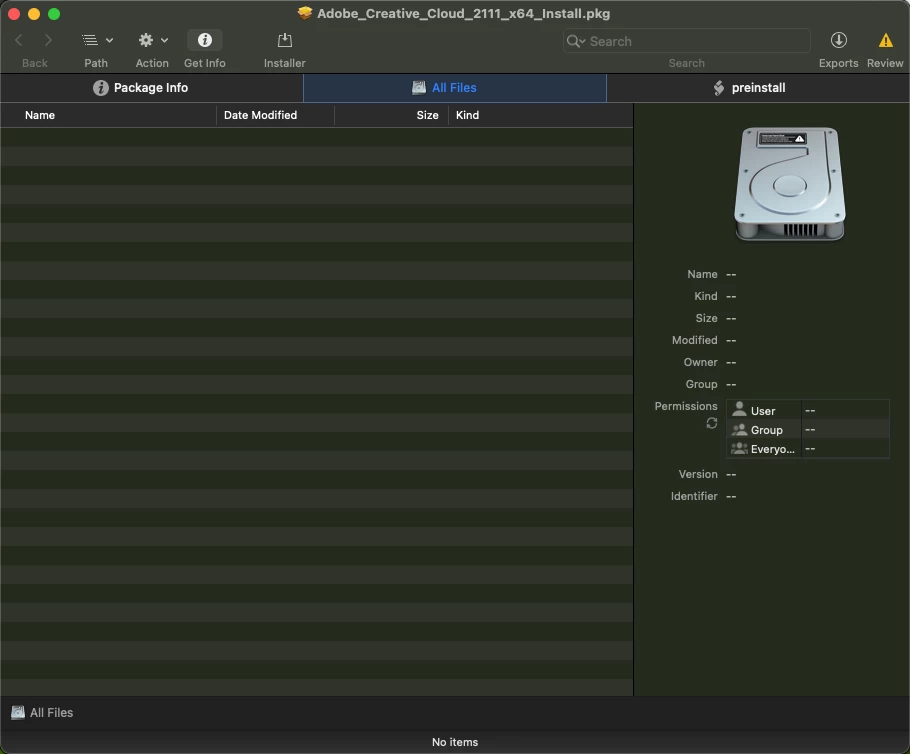
Task: Open the package in Installer
Action: 284,40
